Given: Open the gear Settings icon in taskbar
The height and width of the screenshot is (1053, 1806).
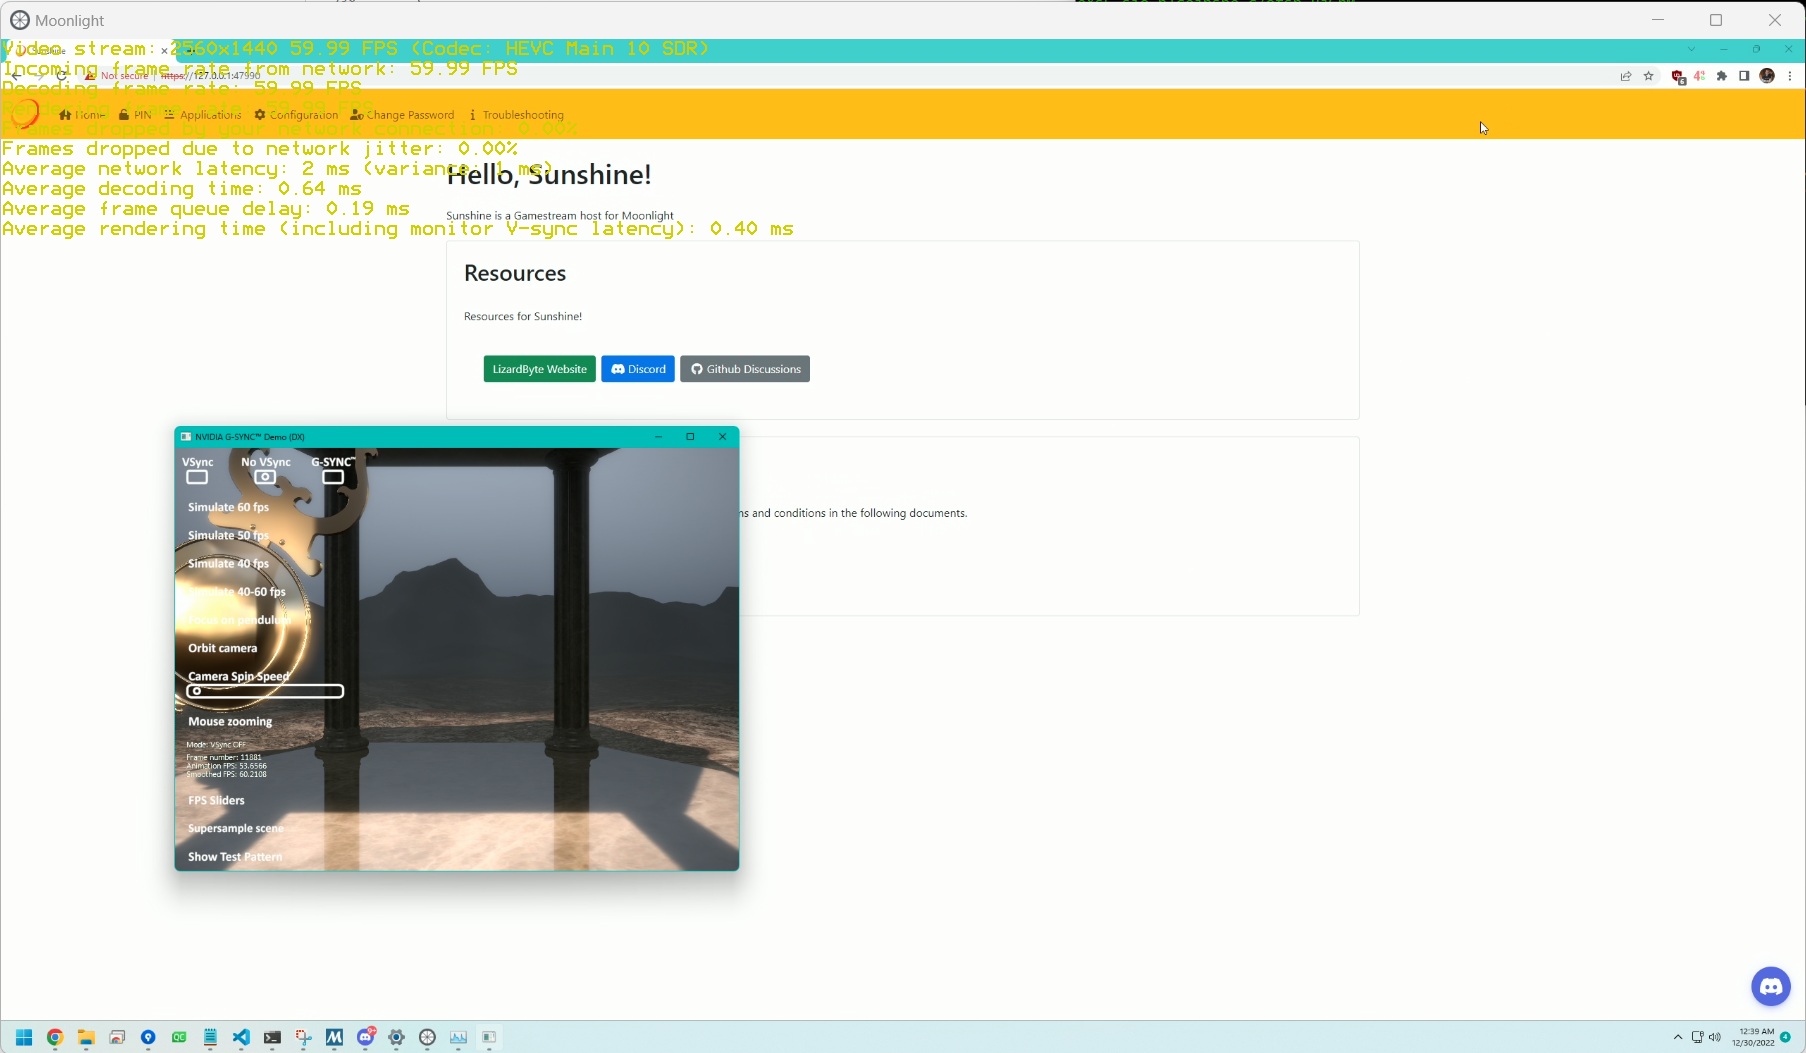Looking at the screenshot, I should 397,1037.
